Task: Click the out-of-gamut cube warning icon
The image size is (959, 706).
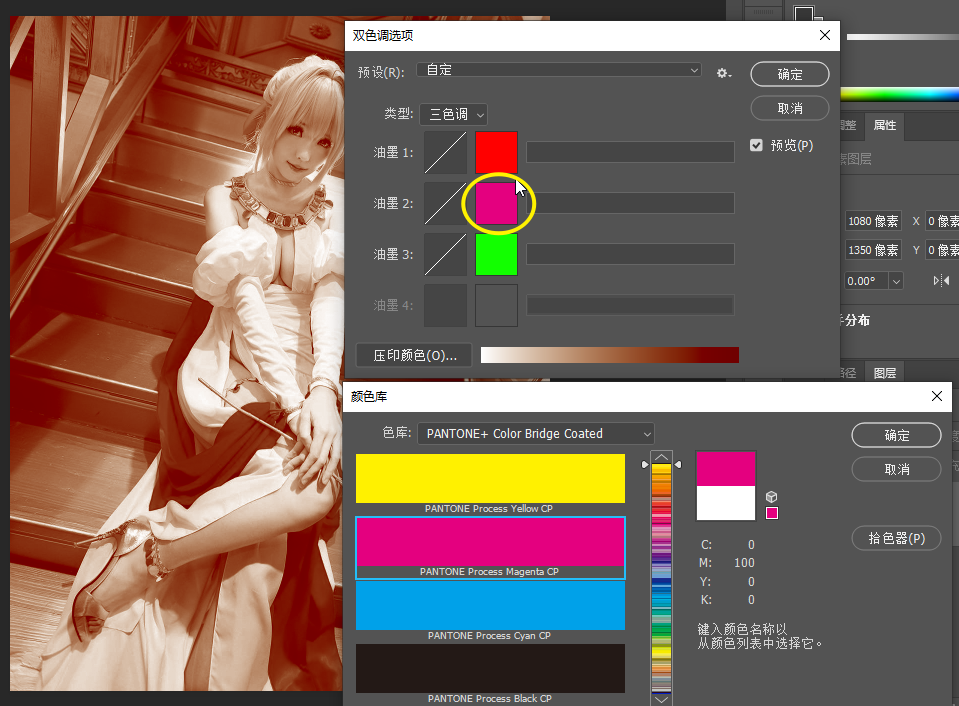Action: pos(771,497)
